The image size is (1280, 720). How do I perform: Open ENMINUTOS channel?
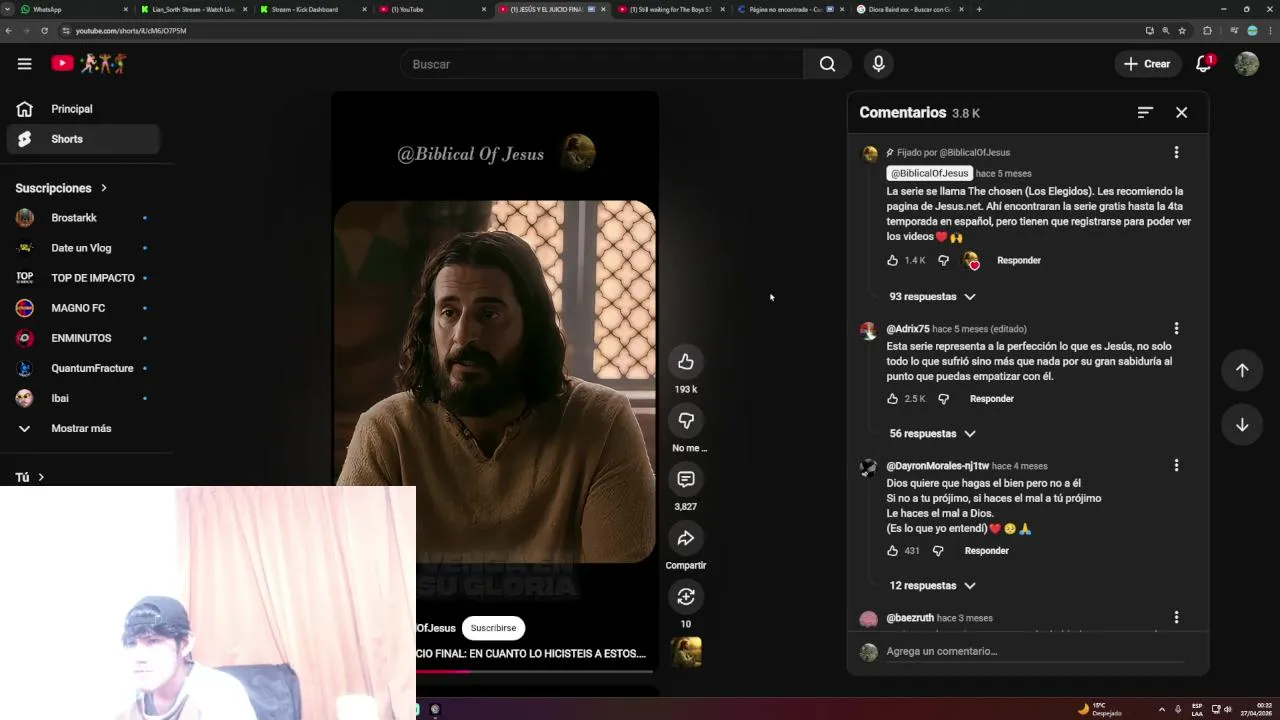coord(84,338)
